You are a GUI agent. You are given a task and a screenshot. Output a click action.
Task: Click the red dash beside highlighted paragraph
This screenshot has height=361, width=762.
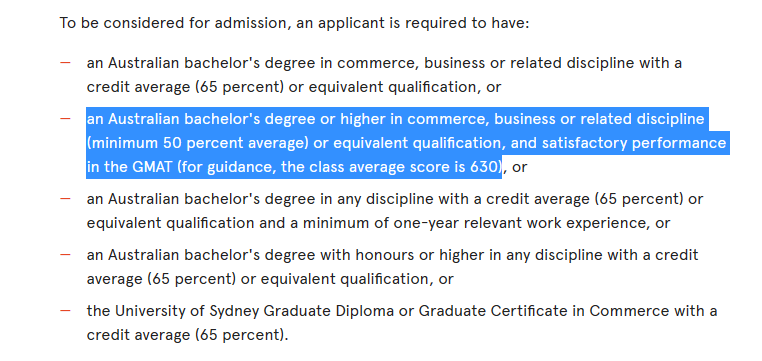pos(65,119)
